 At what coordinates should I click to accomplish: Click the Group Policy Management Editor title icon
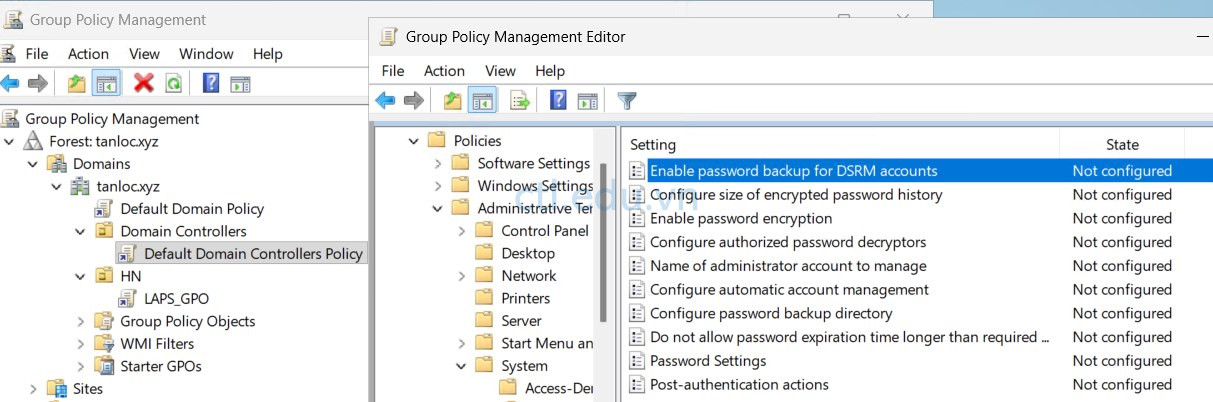389,37
